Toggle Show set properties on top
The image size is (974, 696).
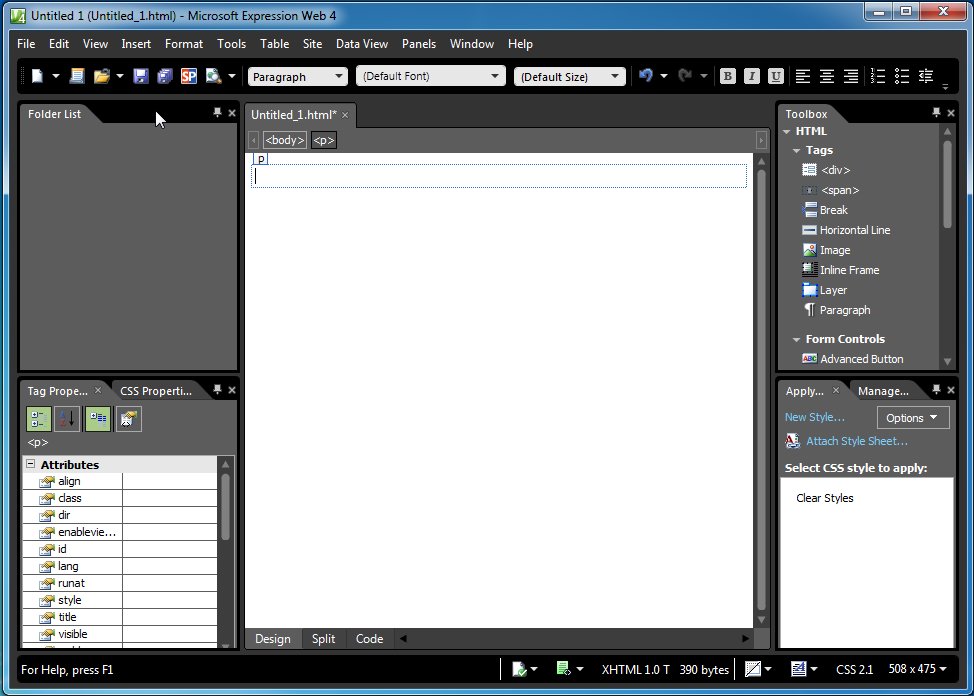pos(98,419)
